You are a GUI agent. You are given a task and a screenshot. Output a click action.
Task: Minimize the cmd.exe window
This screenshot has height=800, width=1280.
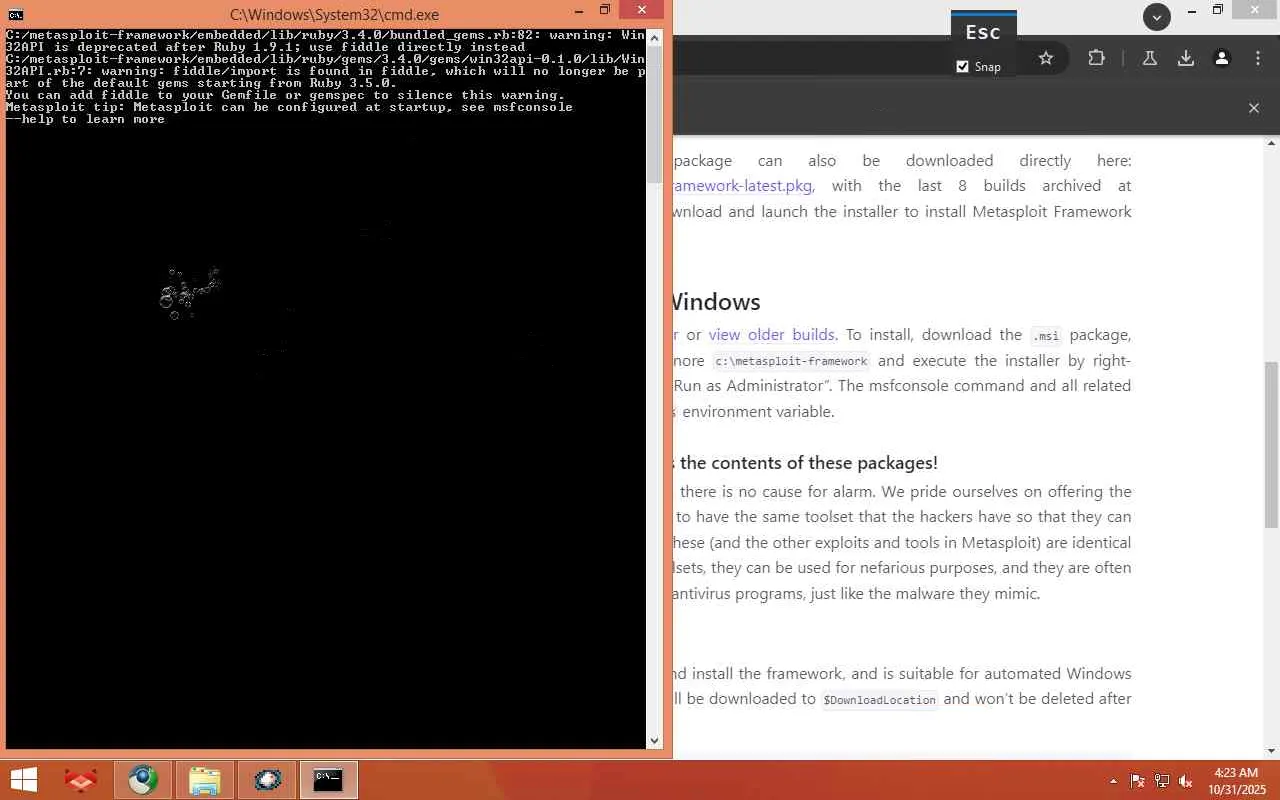tap(579, 11)
